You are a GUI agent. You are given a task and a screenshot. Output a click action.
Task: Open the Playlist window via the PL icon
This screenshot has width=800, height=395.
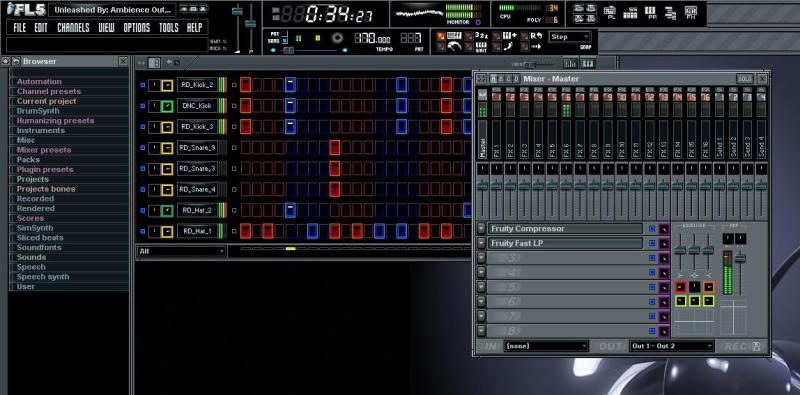tap(609, 12)
